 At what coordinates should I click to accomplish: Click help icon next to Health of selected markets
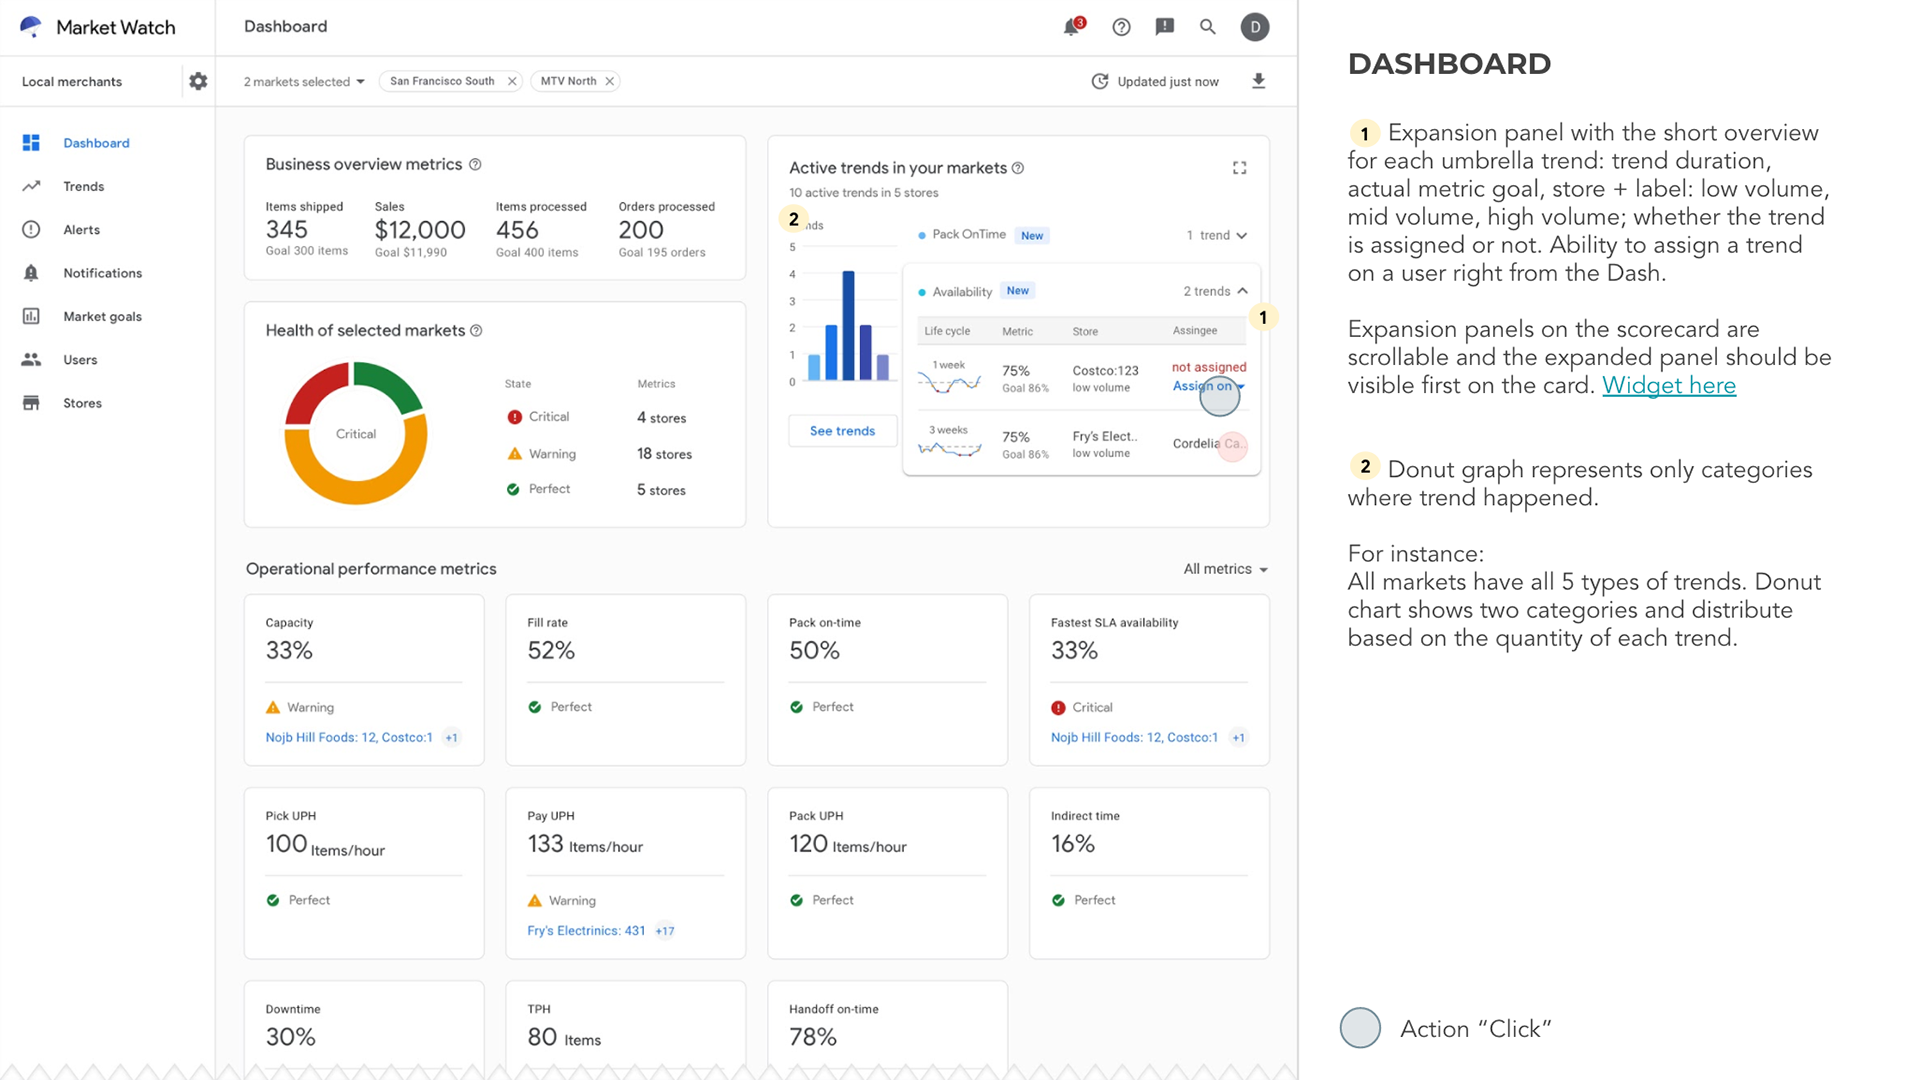tap(476, 330)
